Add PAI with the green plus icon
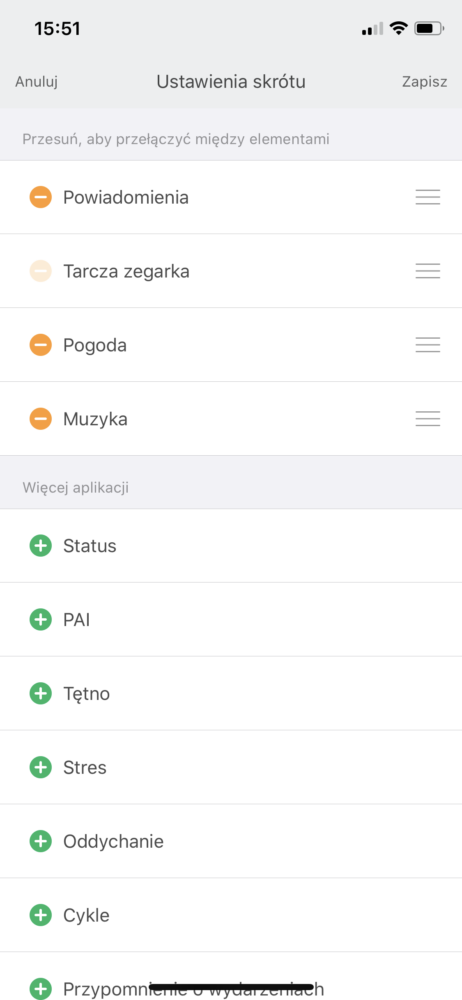Screen dimensions: 462x1000 coord(40,619)
